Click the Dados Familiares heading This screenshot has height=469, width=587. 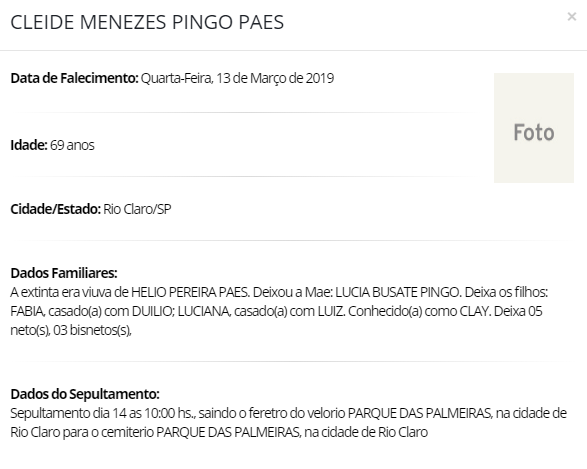coord(64,273)
